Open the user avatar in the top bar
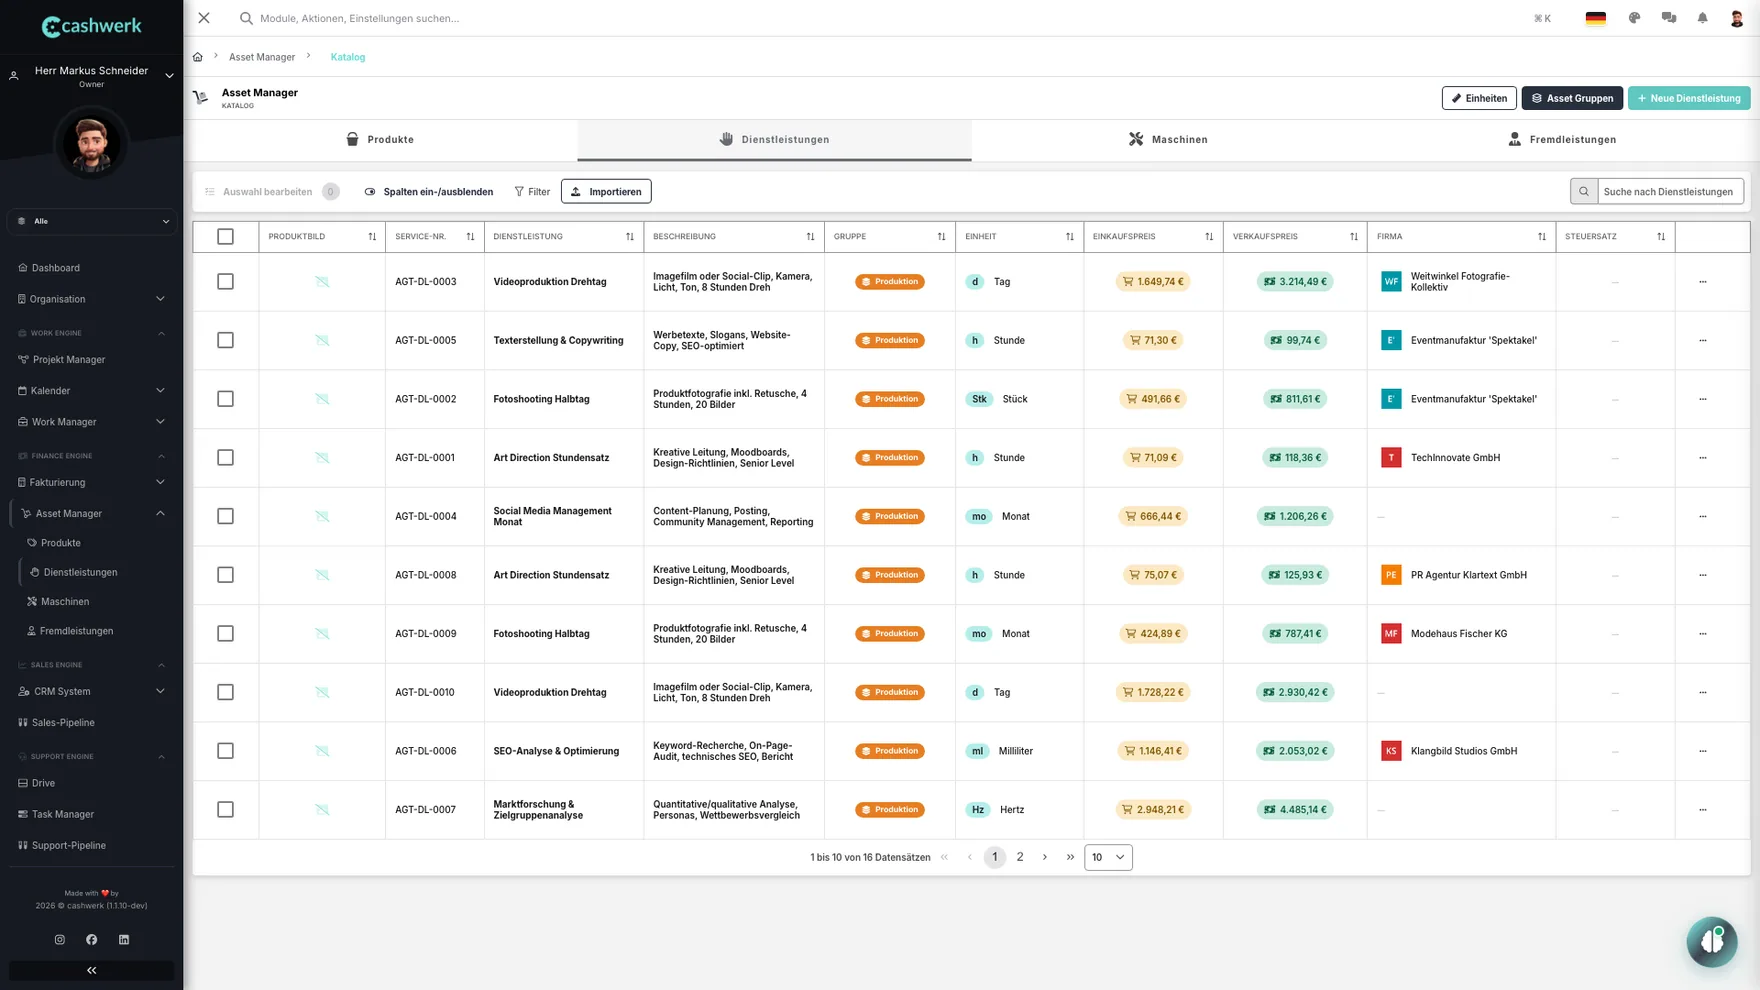The image size is (1760, 990). click(1737, 18)
